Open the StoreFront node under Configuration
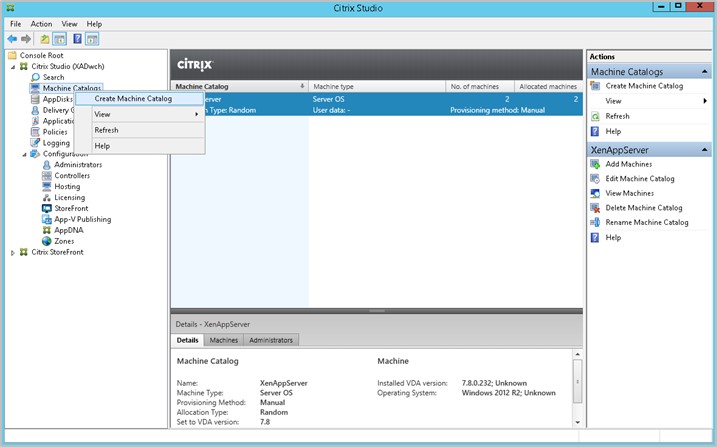The height and width of the screenshot is (447, 717). (71, 208)
